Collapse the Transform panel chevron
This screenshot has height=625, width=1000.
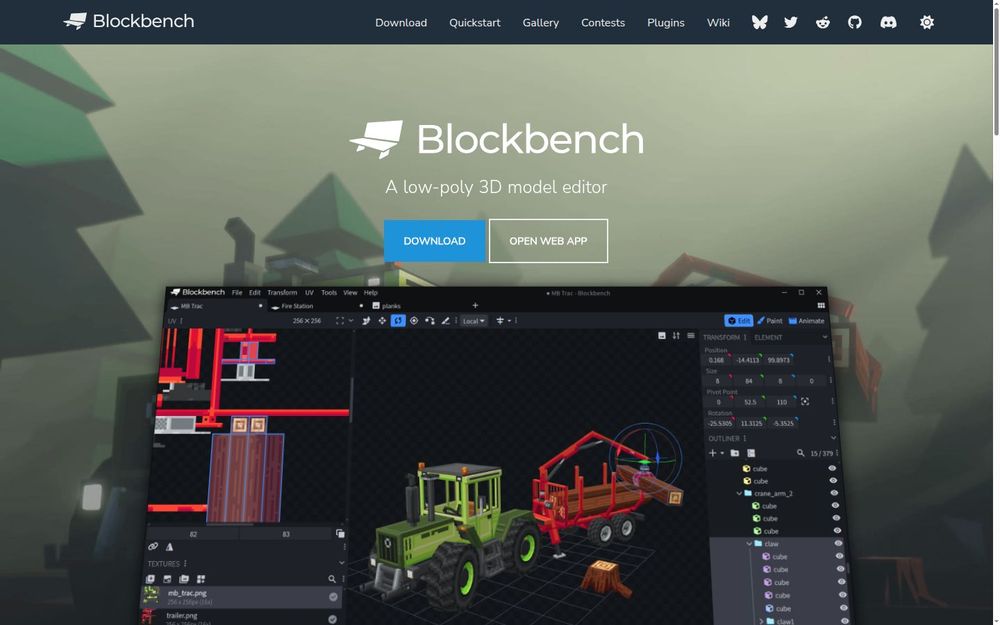[x=825, y=337]
